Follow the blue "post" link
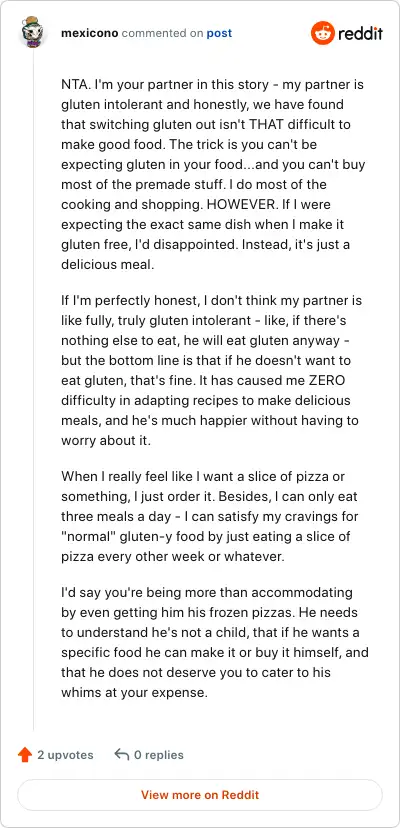Viewport: 400px width, 828px height. click(x=219, y=33)
